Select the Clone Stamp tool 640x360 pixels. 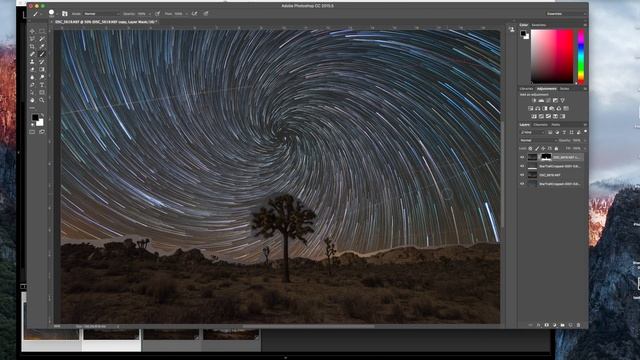tap(32, 62)
